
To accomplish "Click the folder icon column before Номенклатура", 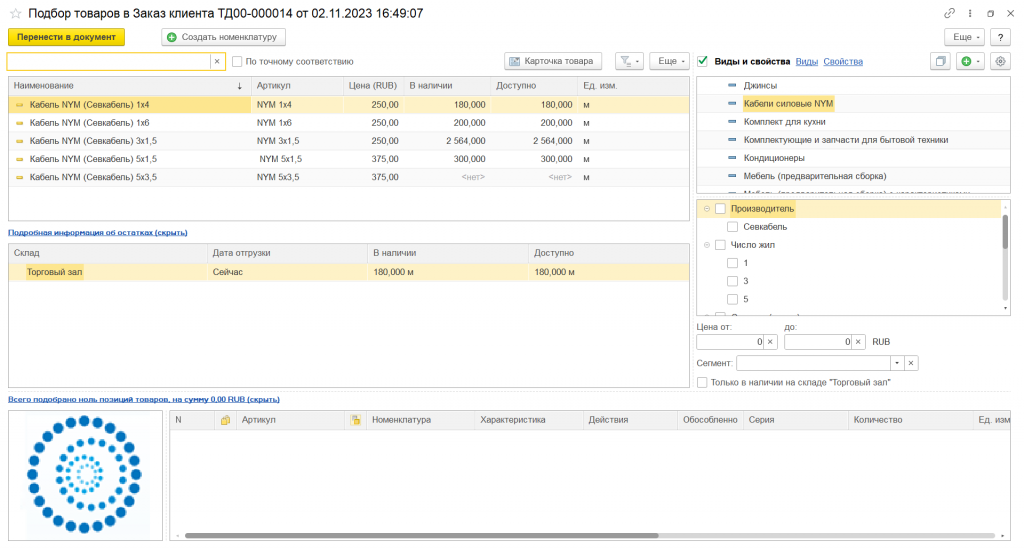I will [356, 420].
